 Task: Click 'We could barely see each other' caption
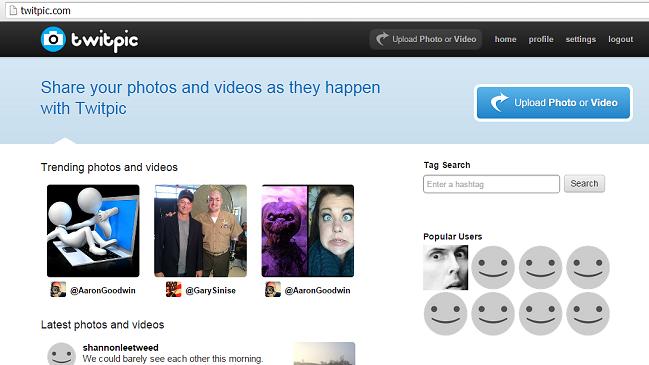173,359
